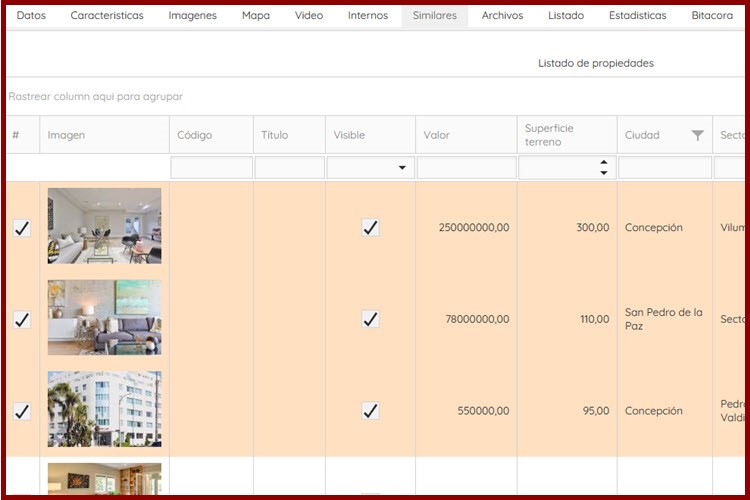The height and width of the screenshot is (500, 750).
Task: Open the Visible filter dropdown
Action: (x=402, y=168)
